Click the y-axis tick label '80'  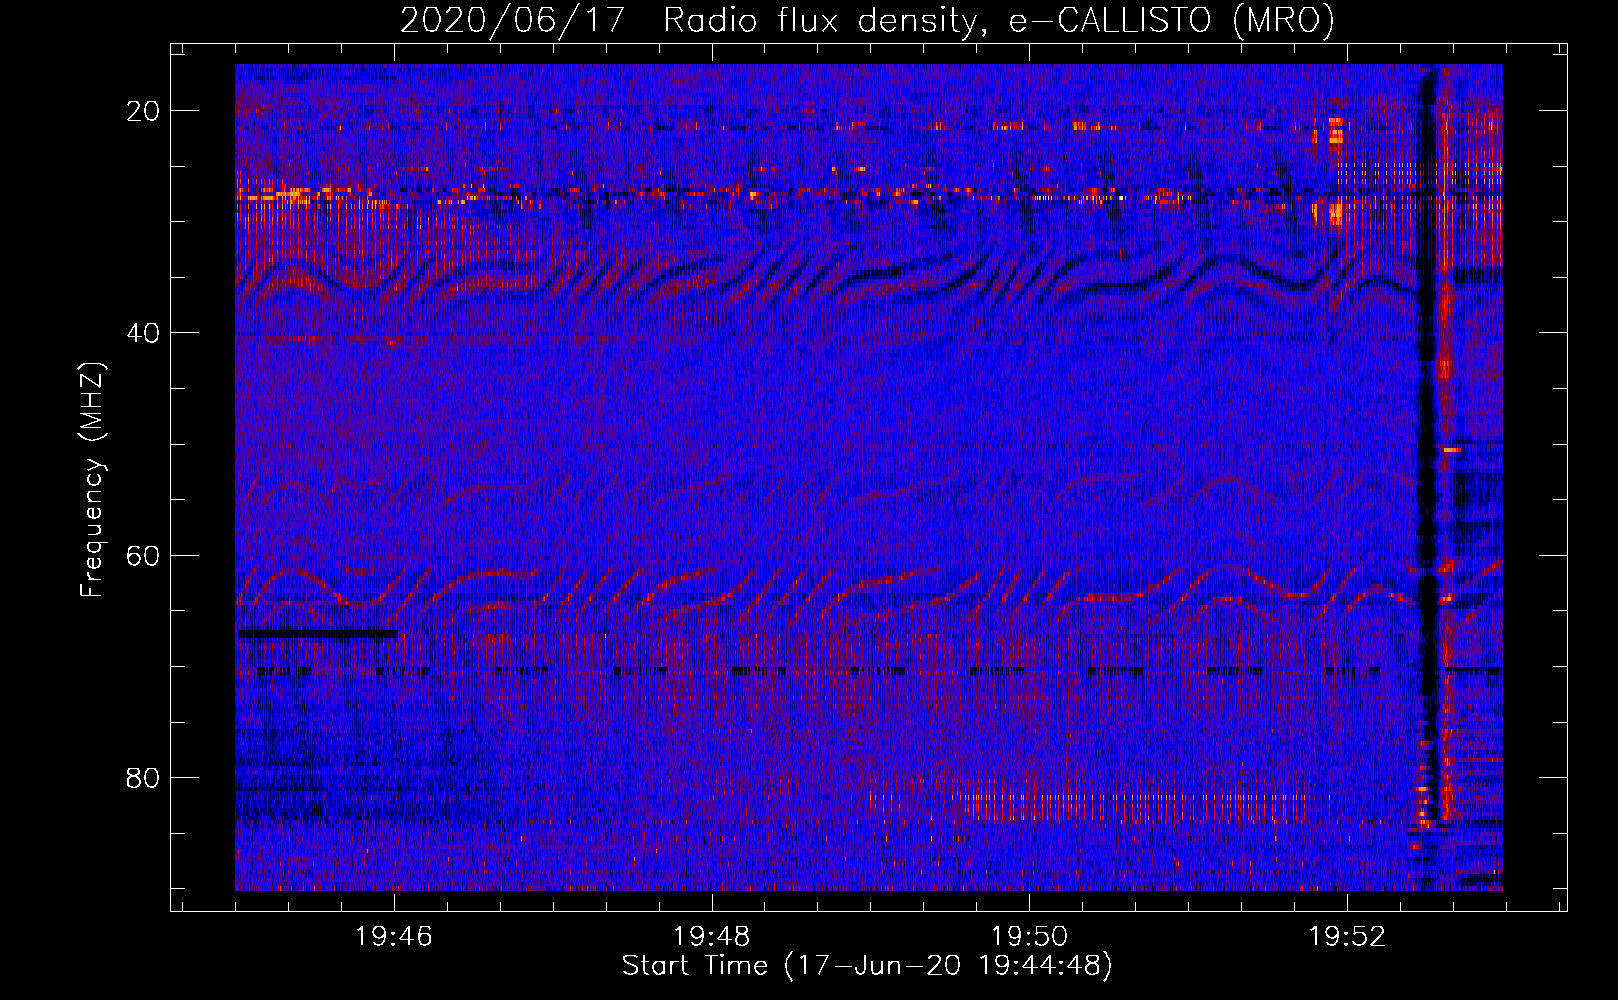pyautogui.click(x=143, y=778)
